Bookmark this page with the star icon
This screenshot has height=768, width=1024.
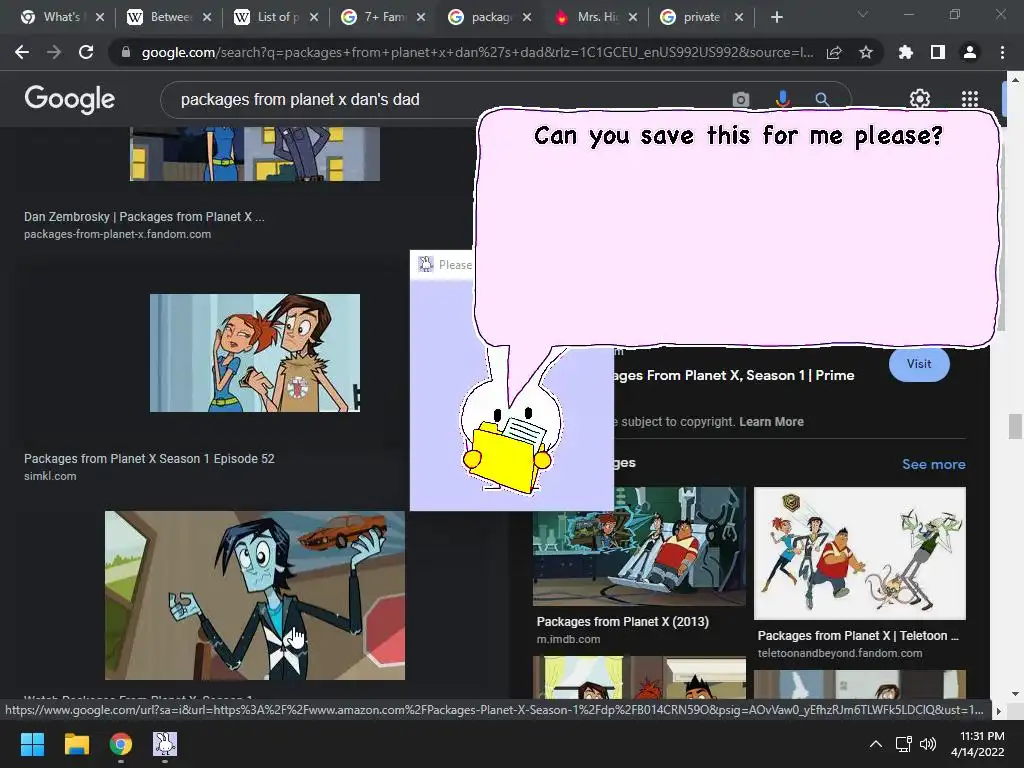(866, 52)
